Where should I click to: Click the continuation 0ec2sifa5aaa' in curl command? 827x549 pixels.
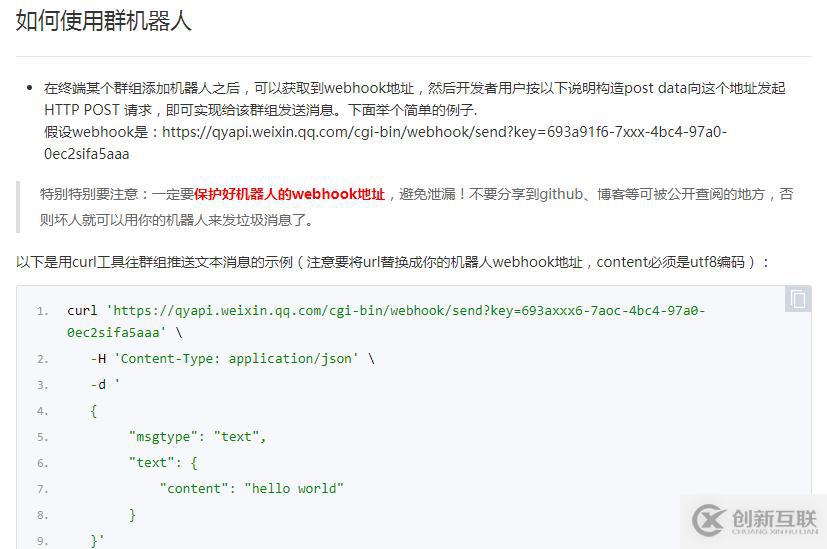click(x=117, y=333)
